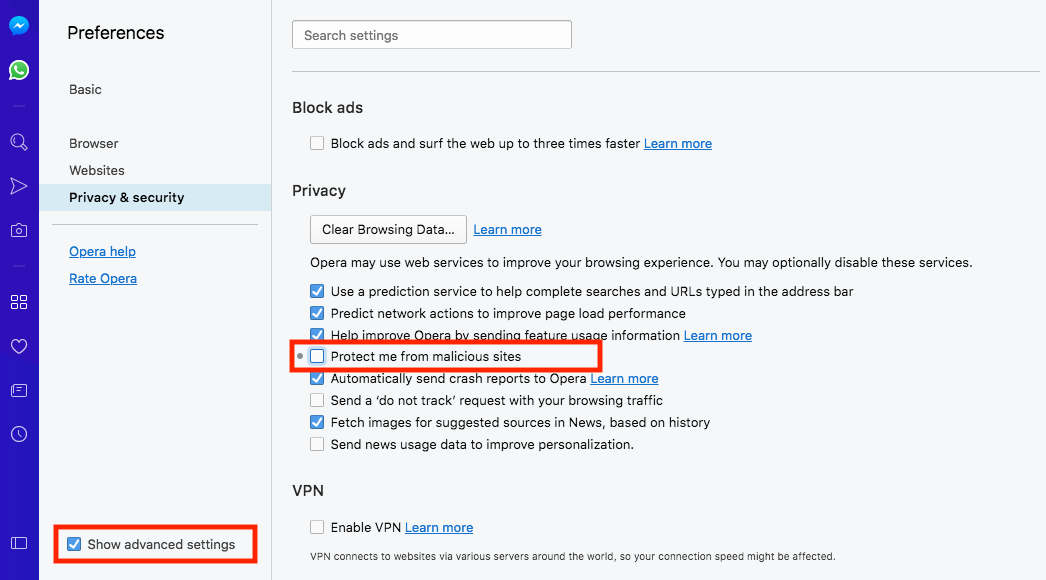Screen dimensions: 1046x580
Task: Open browsing history clock icon
Action: (x=19, y=434)
